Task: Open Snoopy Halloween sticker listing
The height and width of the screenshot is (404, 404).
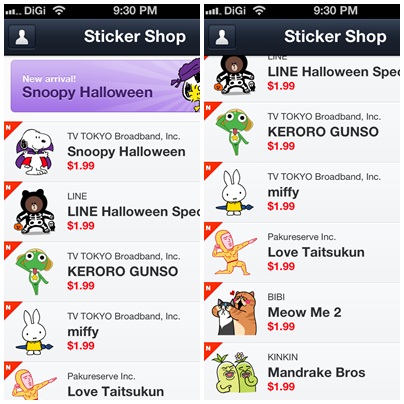Action: tap(102, 152)
